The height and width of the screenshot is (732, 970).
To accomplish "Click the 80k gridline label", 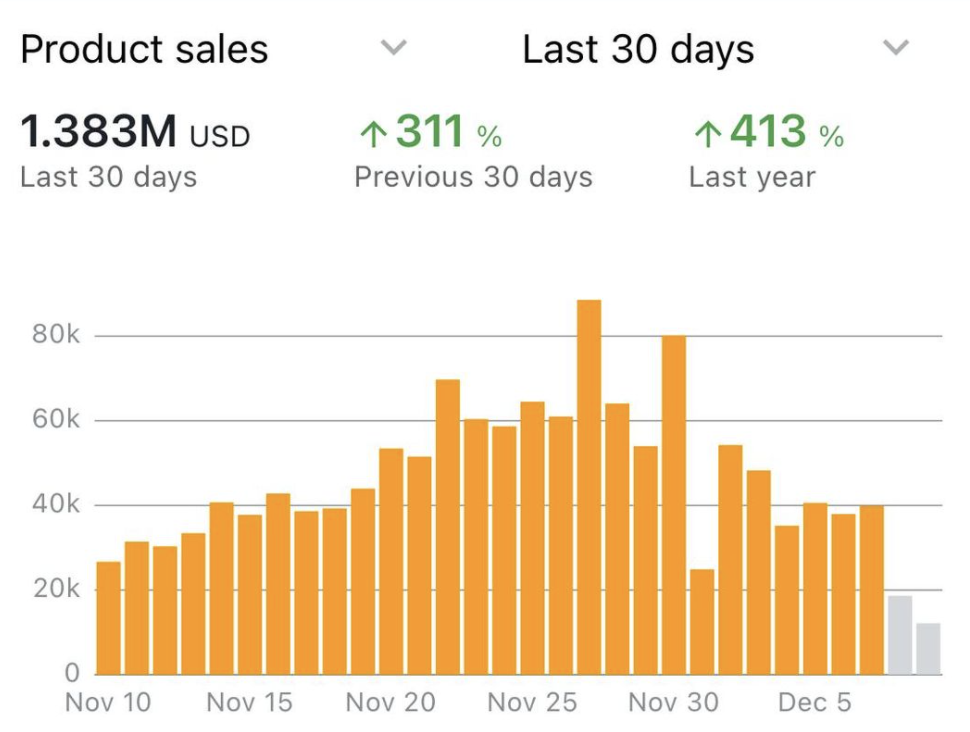I will point(56,335).
